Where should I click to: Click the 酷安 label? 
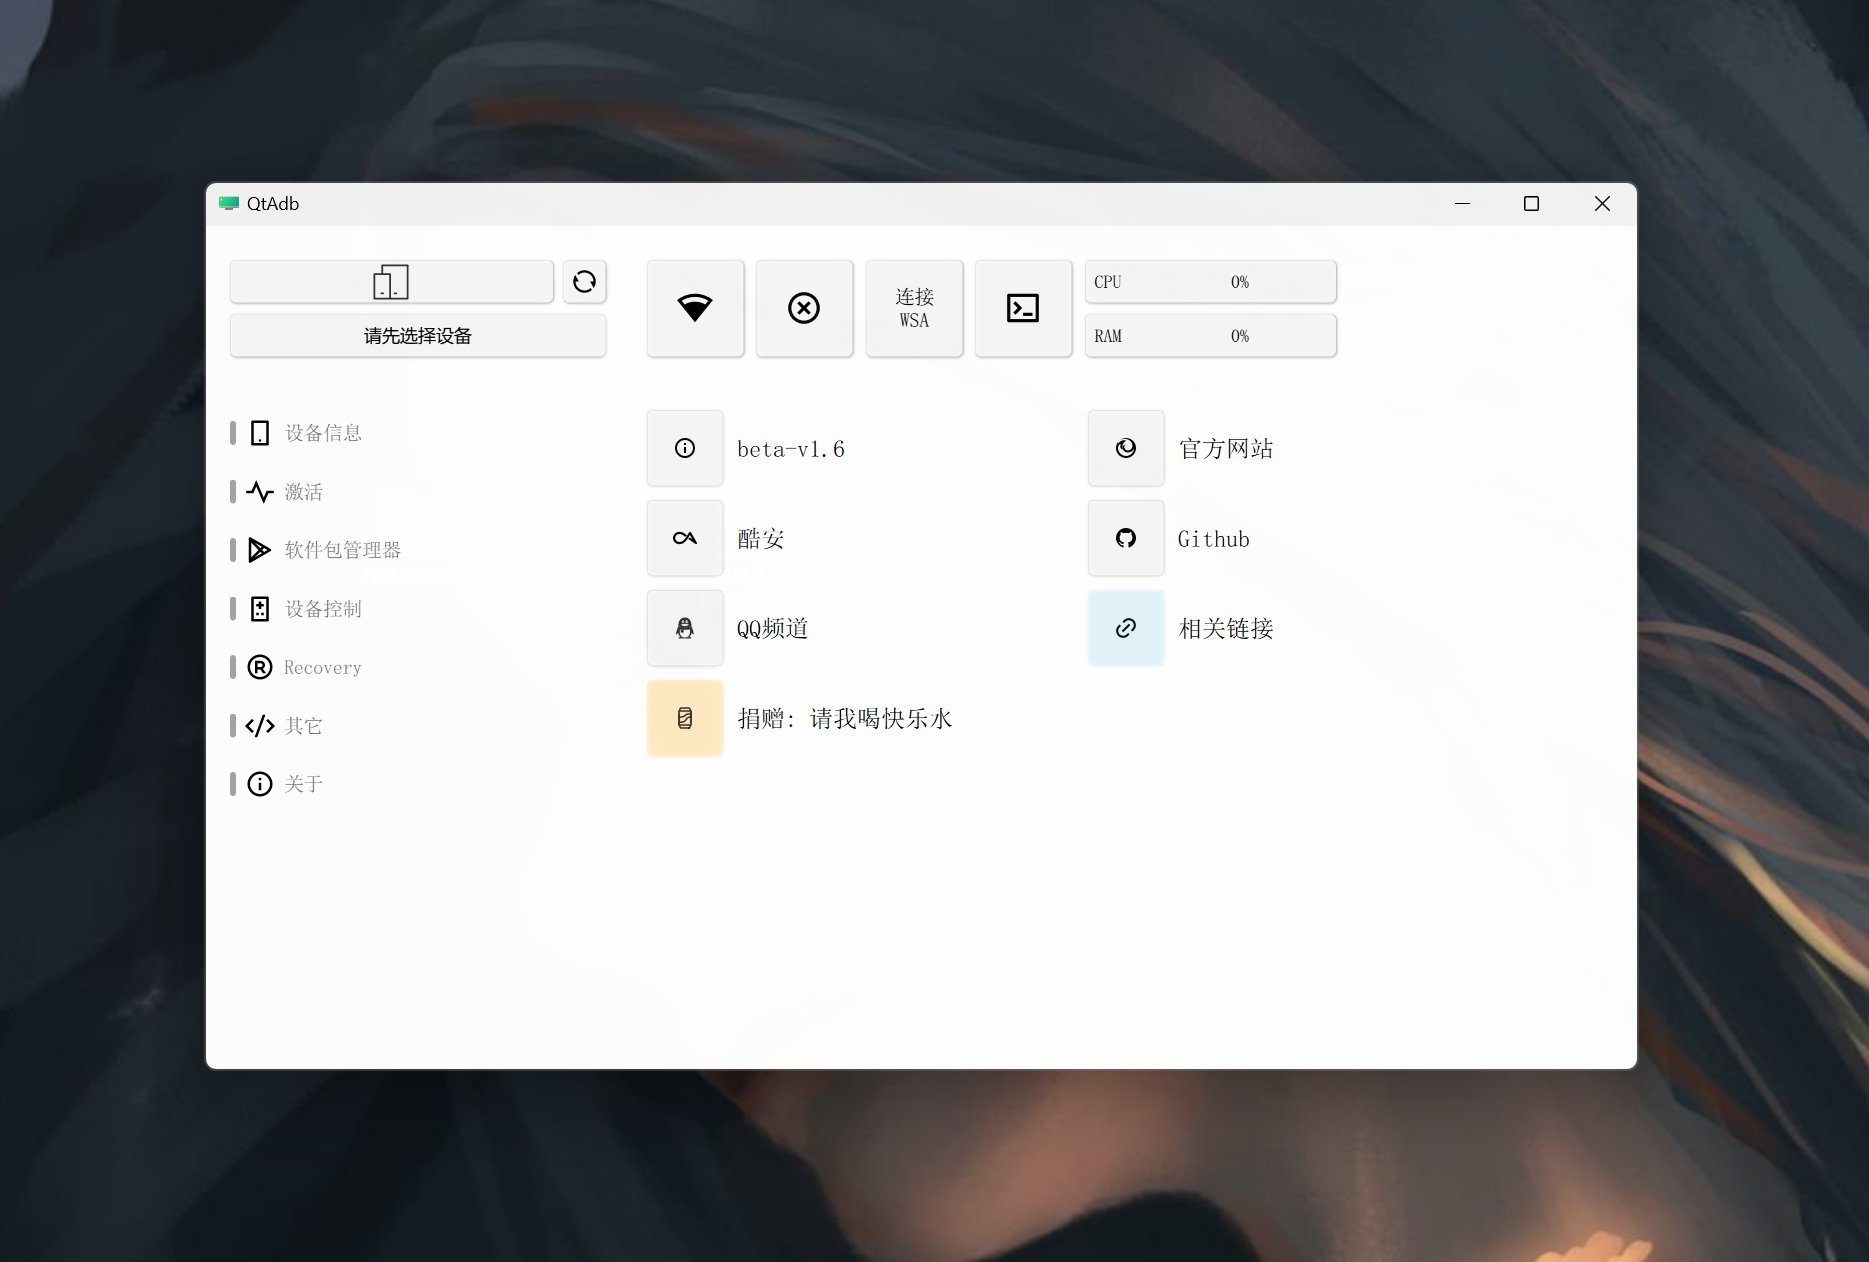click(x=761, y=539)
